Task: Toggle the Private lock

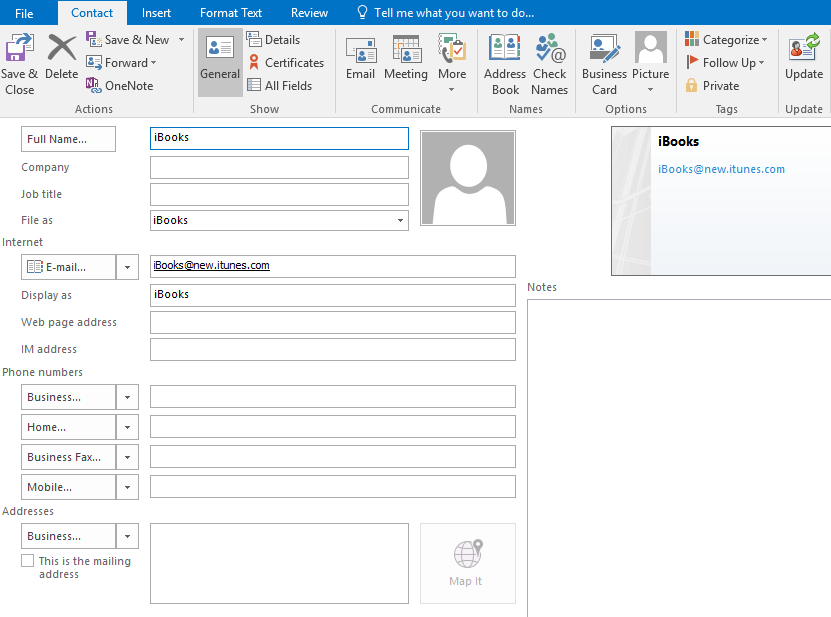Action: [712, 85]
